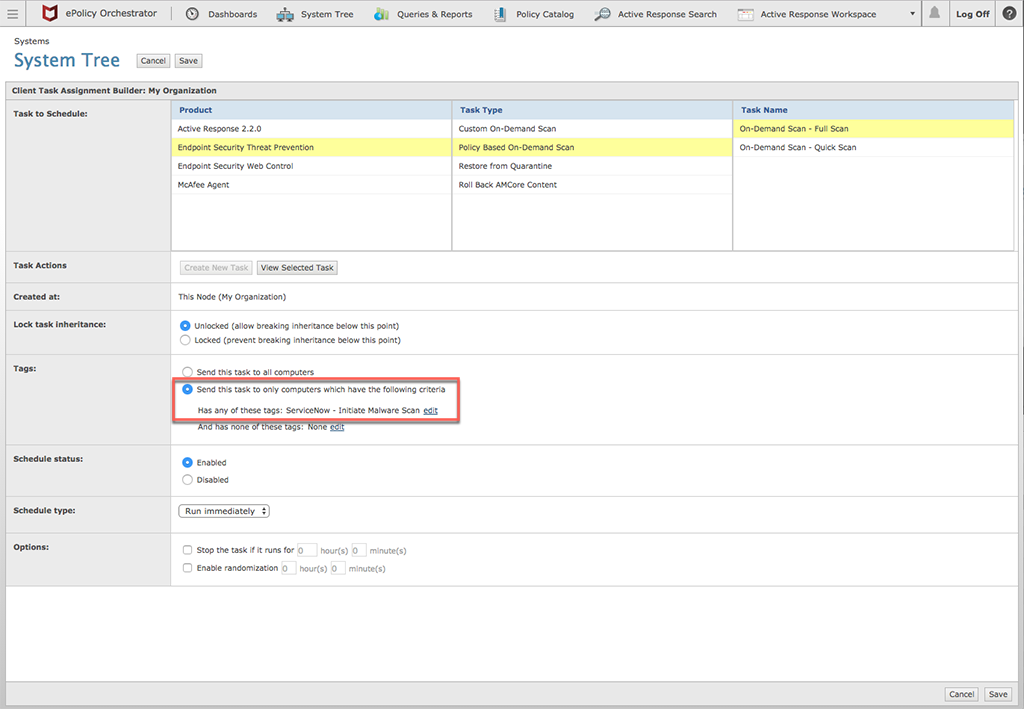The image size is (1024, 709).
Task: Click the stop task minute(s) field
Action: pos(359,550)
